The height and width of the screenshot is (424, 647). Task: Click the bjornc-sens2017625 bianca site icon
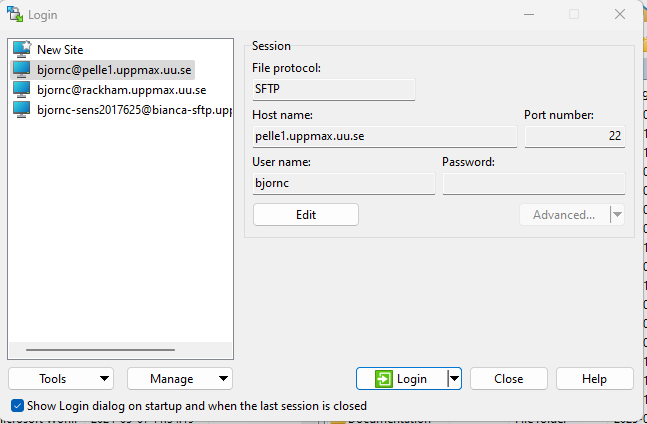coord(22,109)
